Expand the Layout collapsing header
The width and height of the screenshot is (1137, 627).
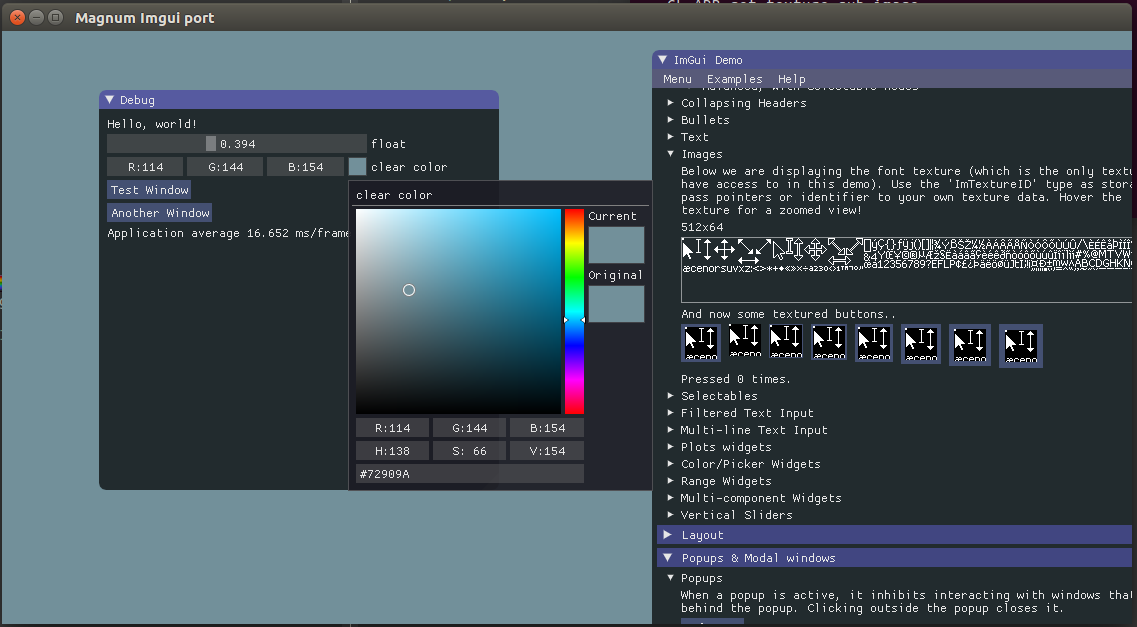coord(895,535)
